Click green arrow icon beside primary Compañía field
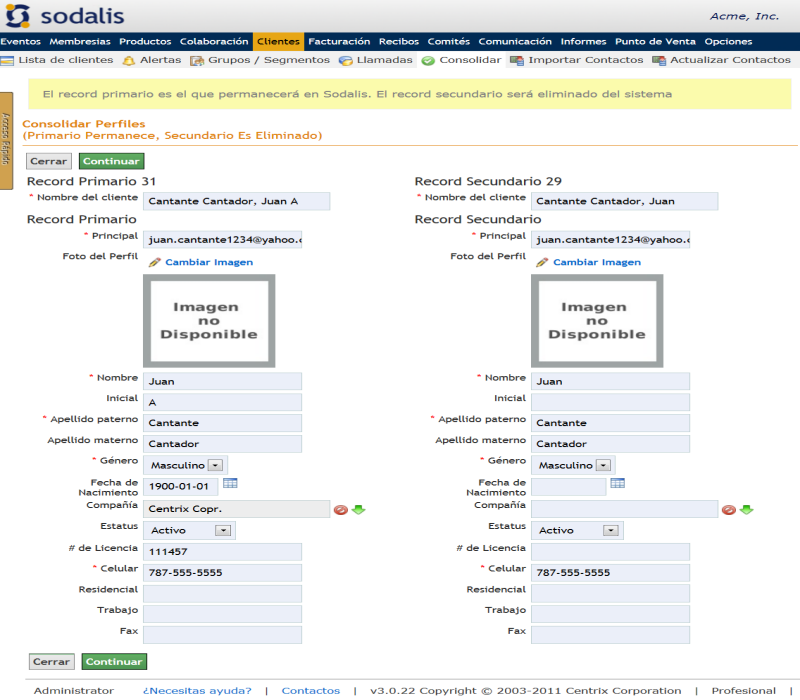Image resolution: width=800 pixels, height=700 pixels. [358, 509]
